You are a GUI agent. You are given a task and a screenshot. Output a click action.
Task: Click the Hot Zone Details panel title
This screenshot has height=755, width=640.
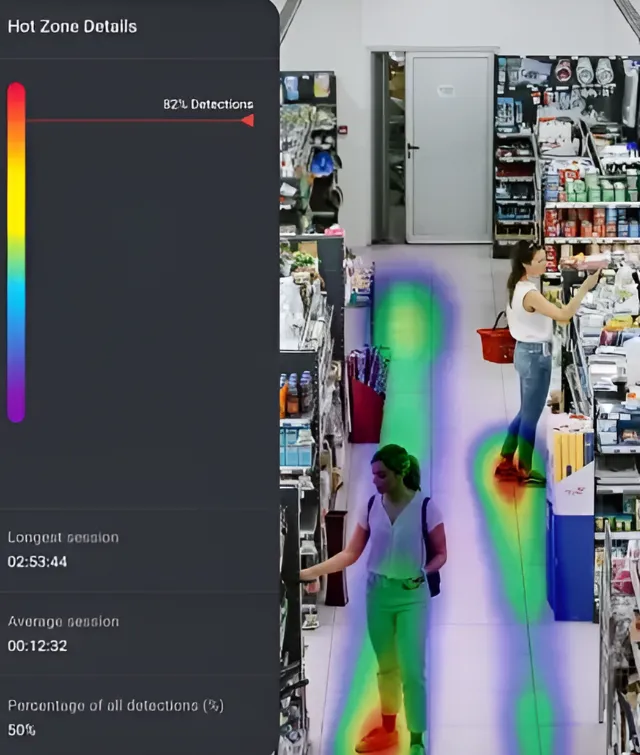72,26
